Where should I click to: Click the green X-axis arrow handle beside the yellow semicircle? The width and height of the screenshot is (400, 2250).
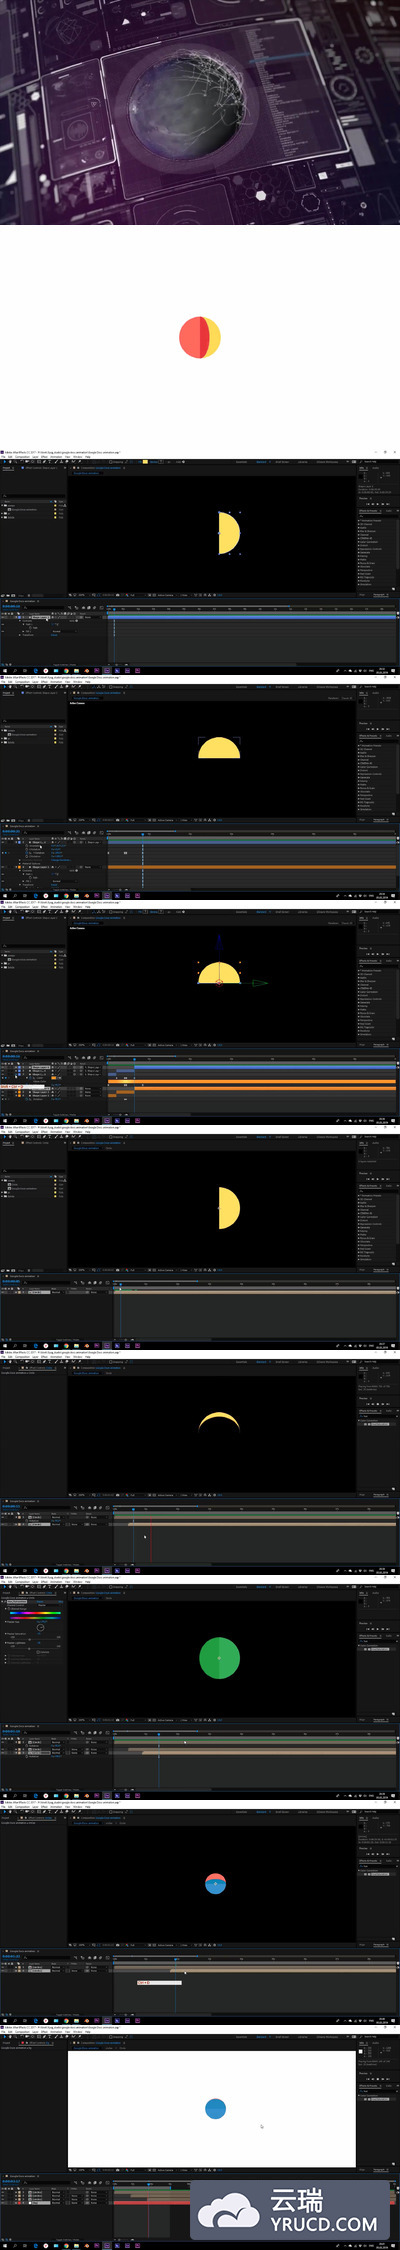coord(260,983)
